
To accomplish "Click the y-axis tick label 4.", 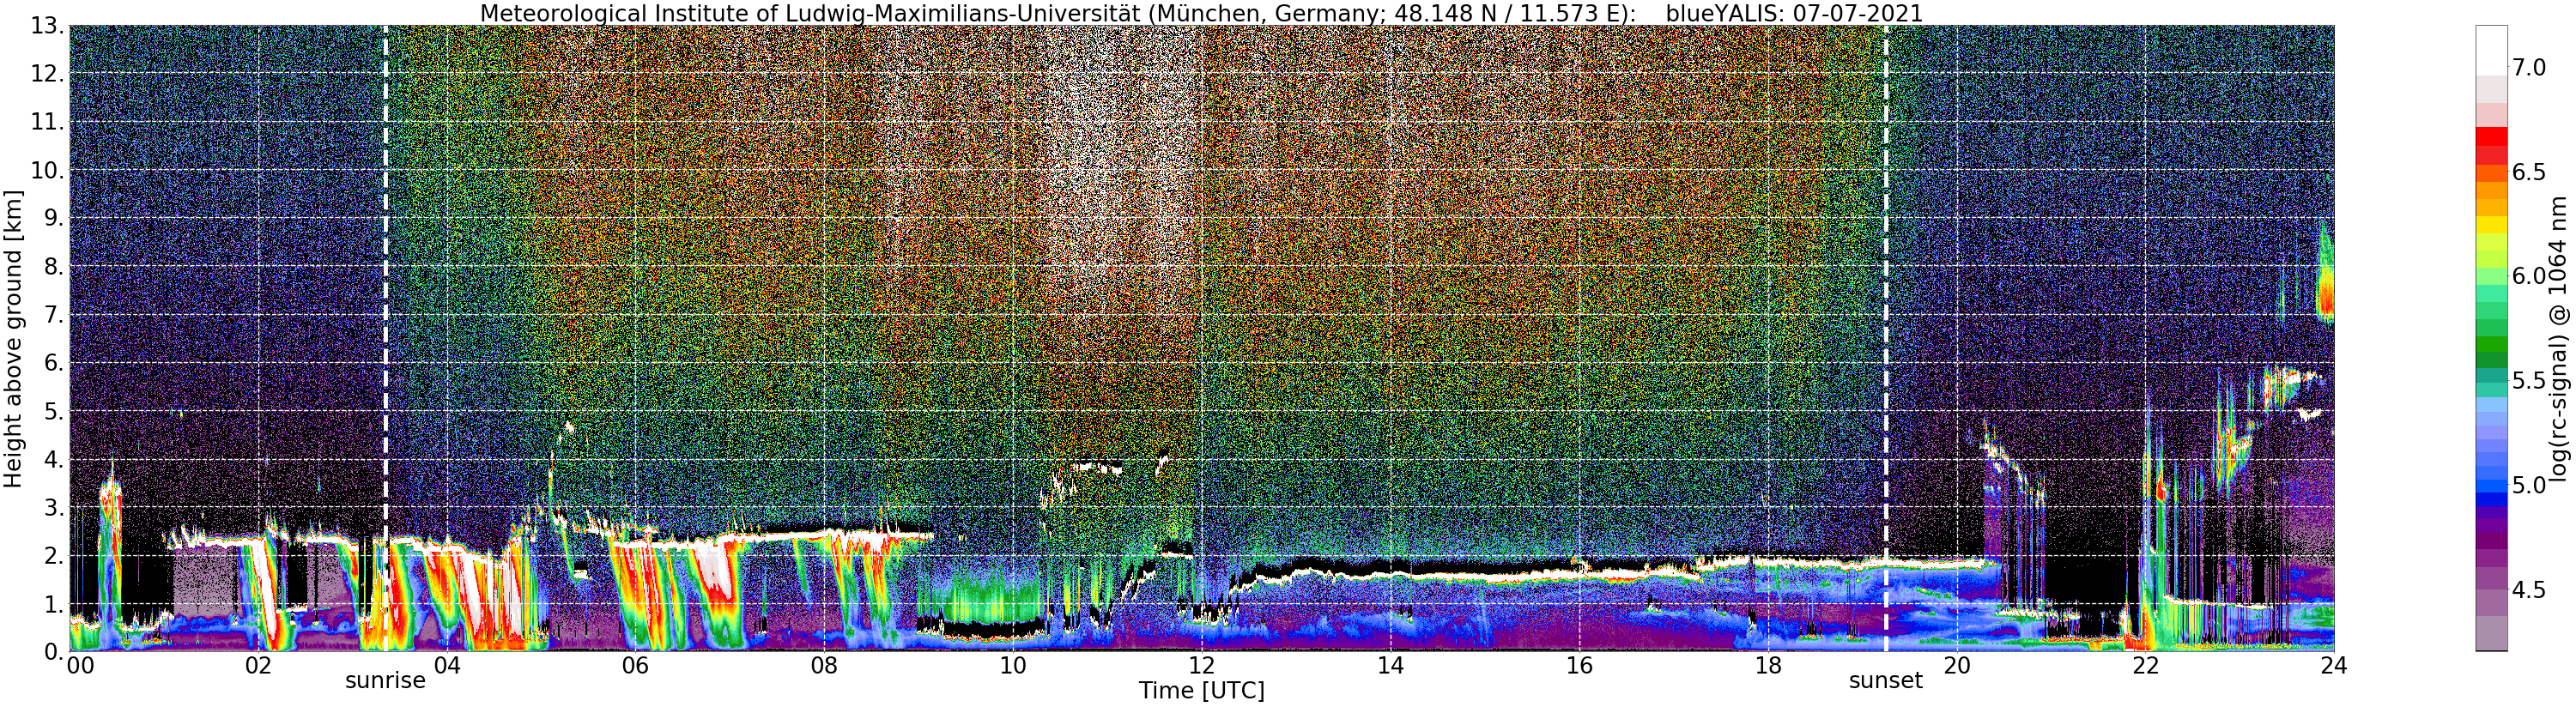I will click(x=54, y=459).
